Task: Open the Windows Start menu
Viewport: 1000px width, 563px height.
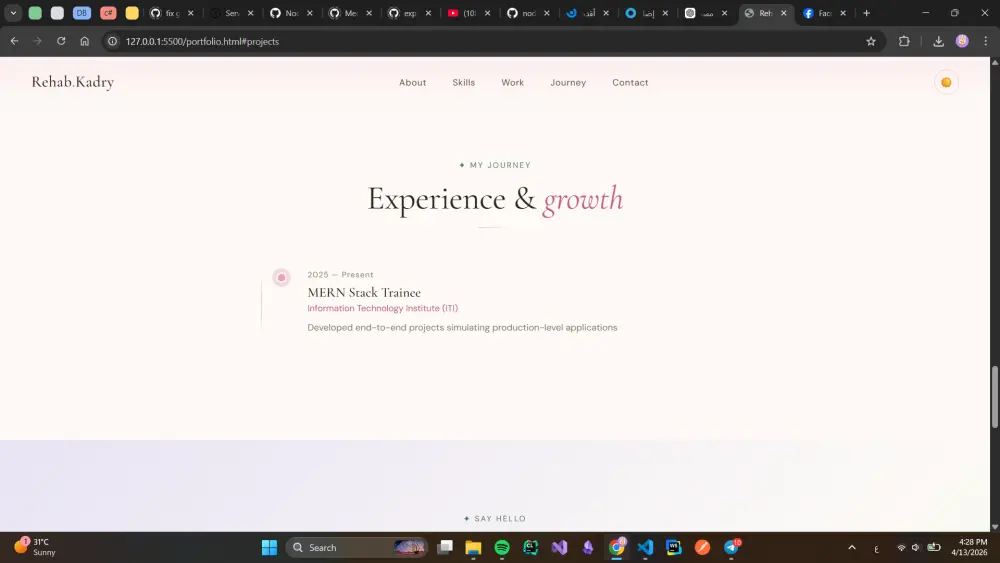Action: pos(269,547)
